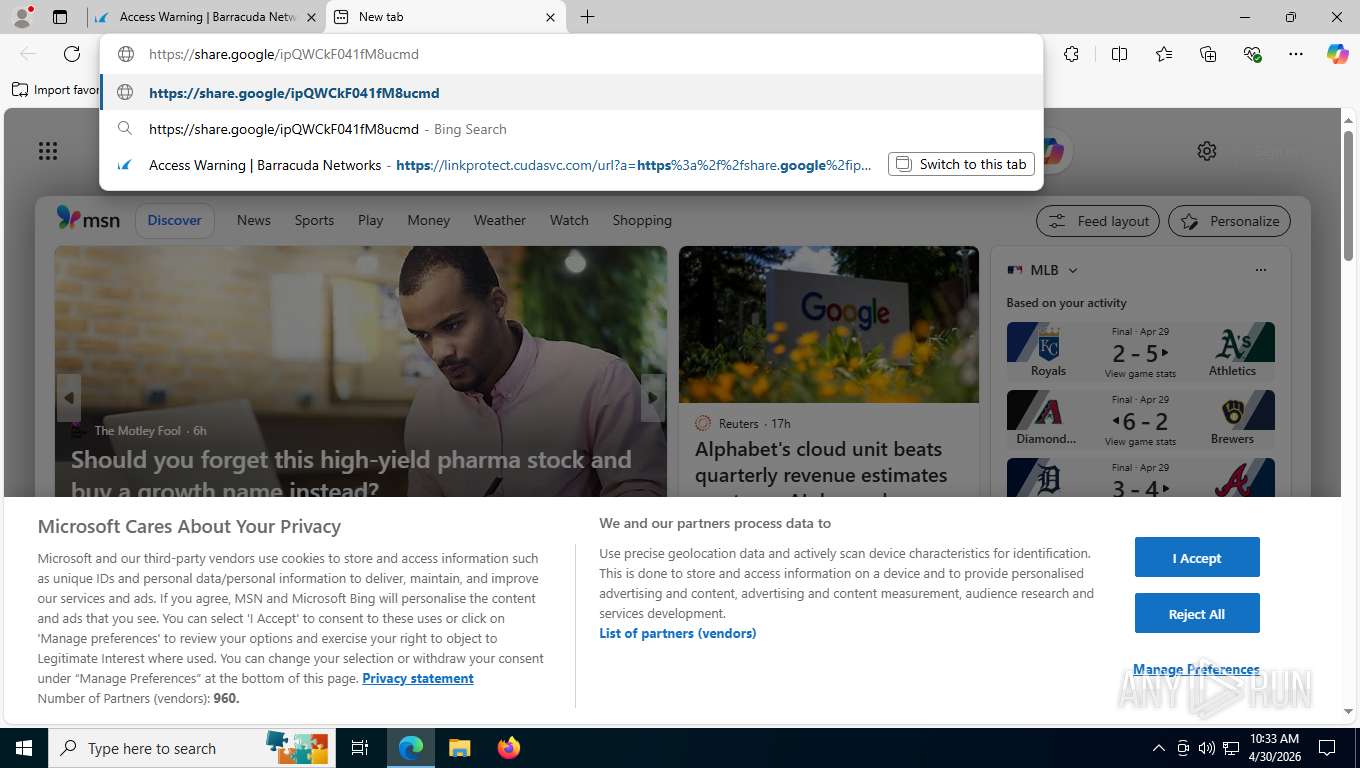This screenshot has height=768, width=1360.
Task: Click the Browser essentials heart icon
Action: tap(1252, 54)
